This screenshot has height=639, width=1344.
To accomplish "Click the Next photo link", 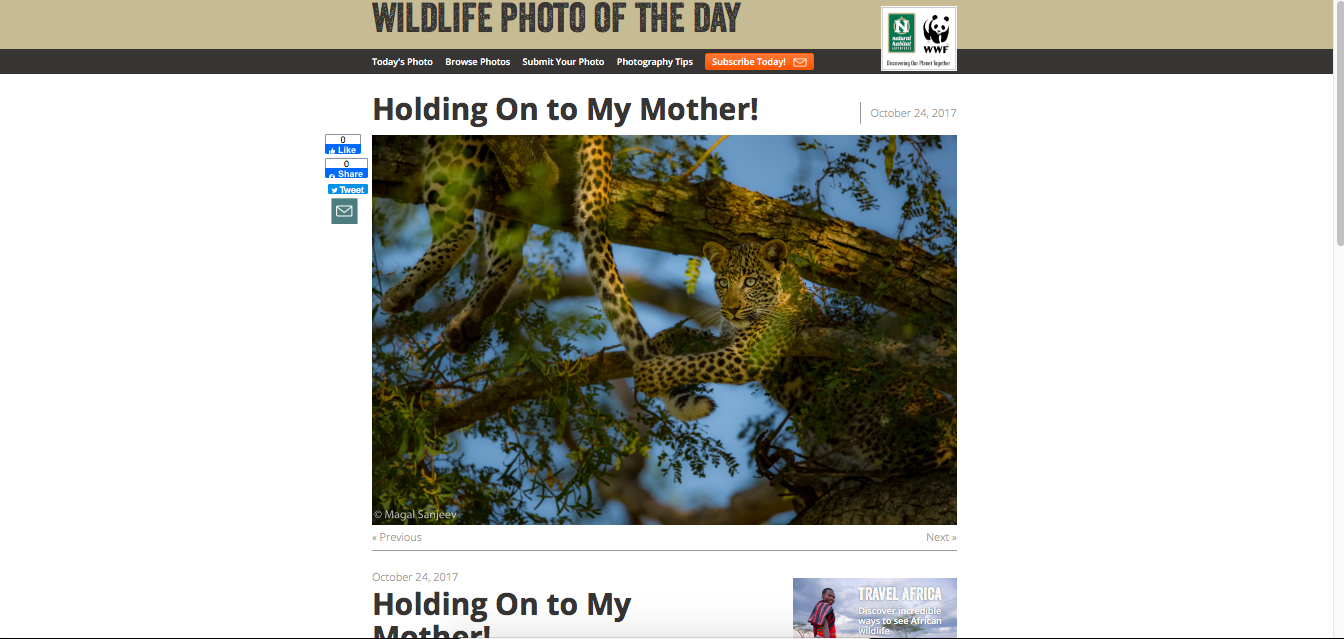I will (x=941, y=537).
